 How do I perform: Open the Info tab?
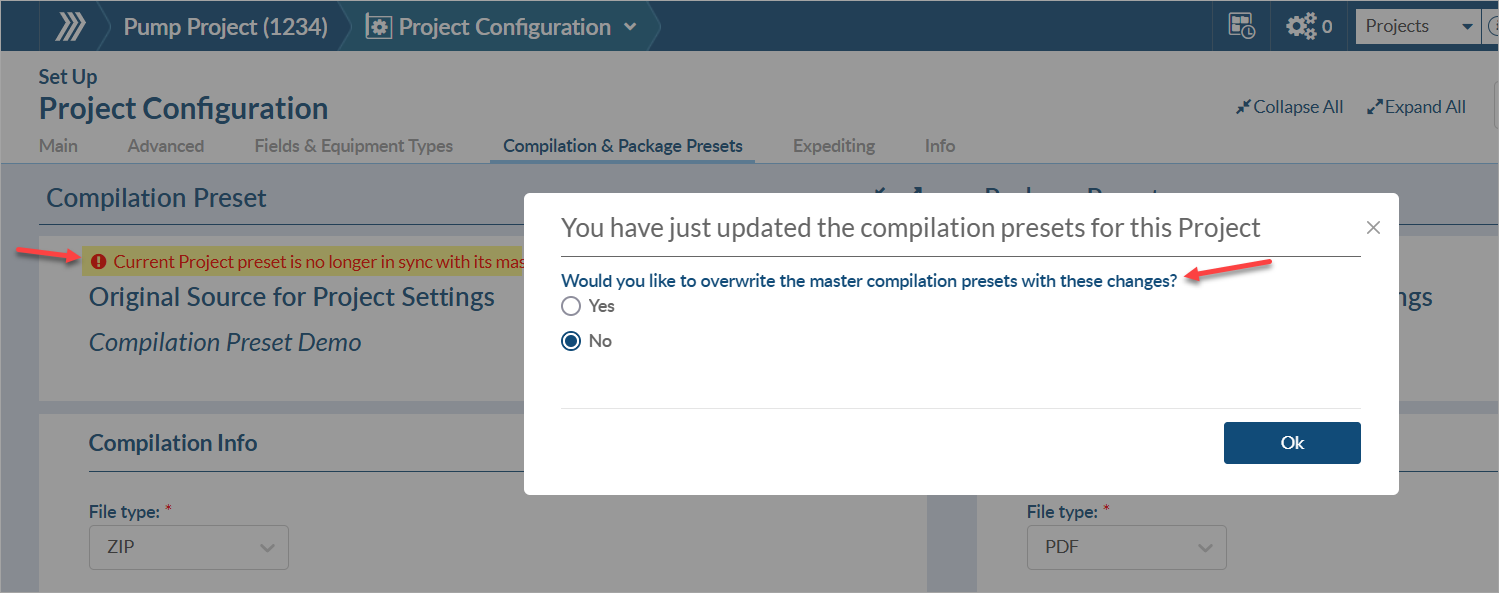click(939, 146)
